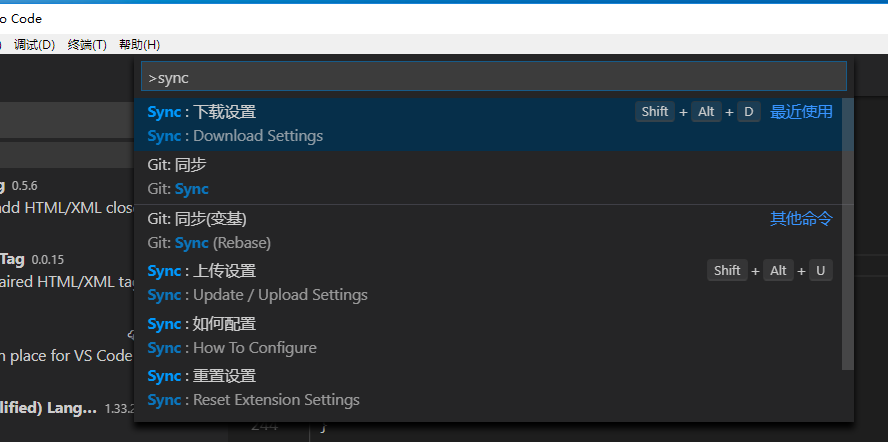The image size is (888, 442).
Task: Click the command palette input showing >sync
Action: pyautogui.click(x=493, y=76)
